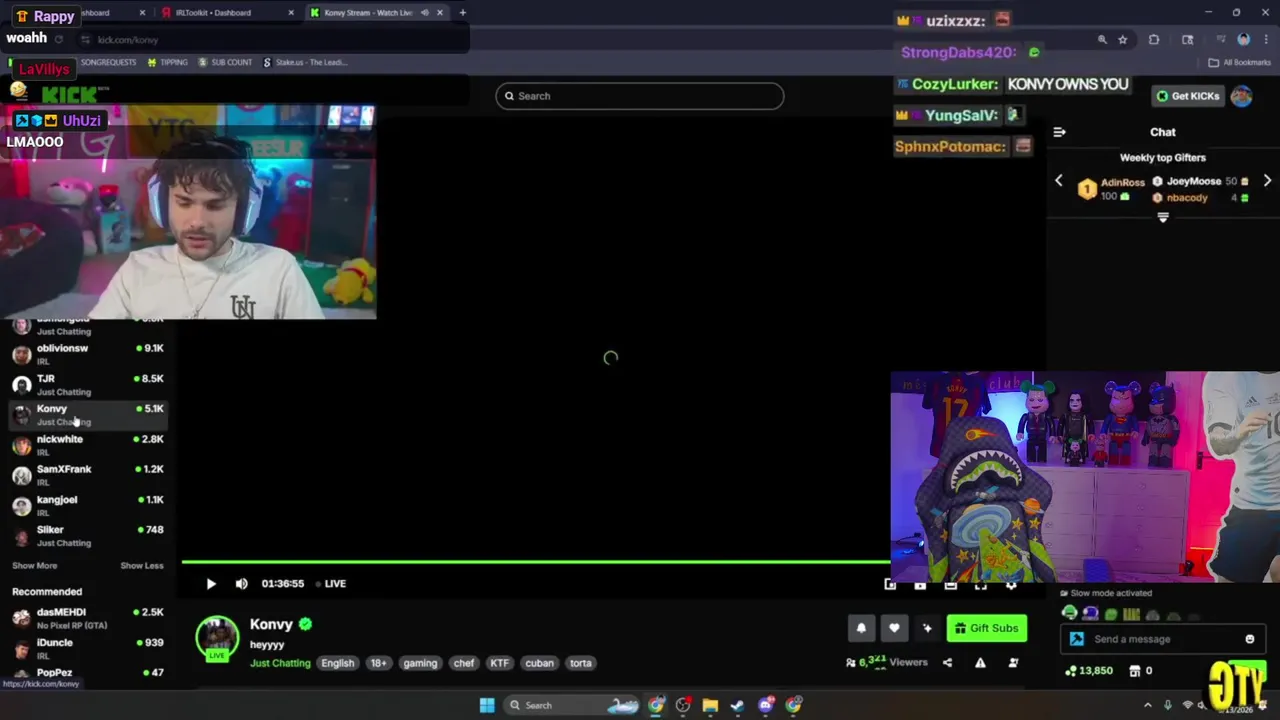Open the All Bookmarks folder

pos(1239,62)
